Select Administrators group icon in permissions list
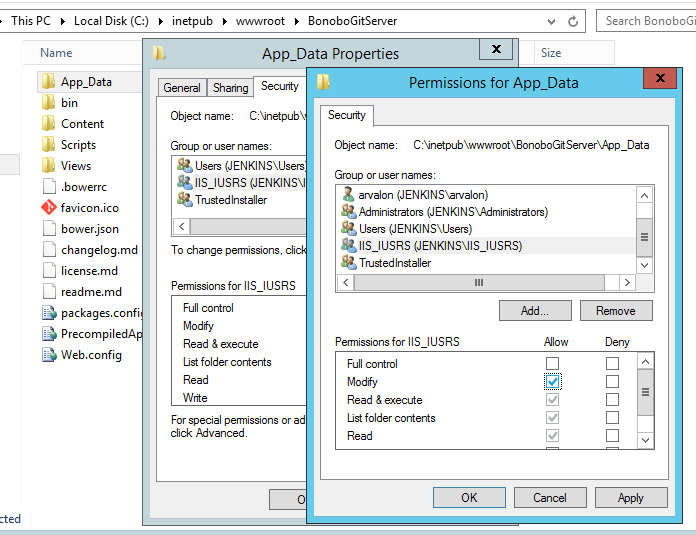The height and width of the screenshot is (535, 696). tap(349, 211)
